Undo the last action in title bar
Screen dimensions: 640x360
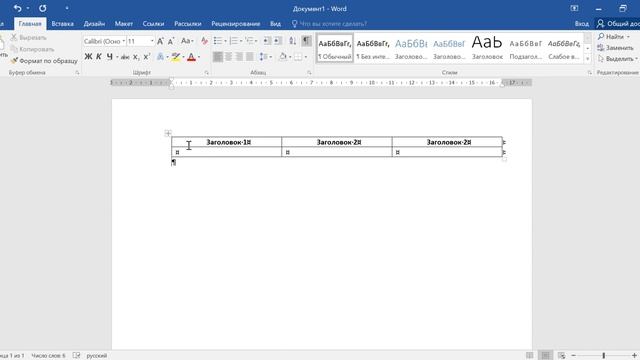tap(18, 8)
